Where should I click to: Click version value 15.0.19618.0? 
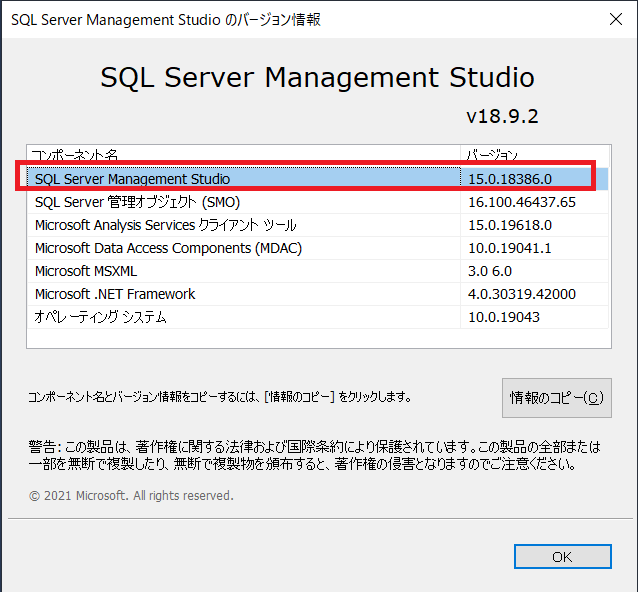click(x=510, y=225)
